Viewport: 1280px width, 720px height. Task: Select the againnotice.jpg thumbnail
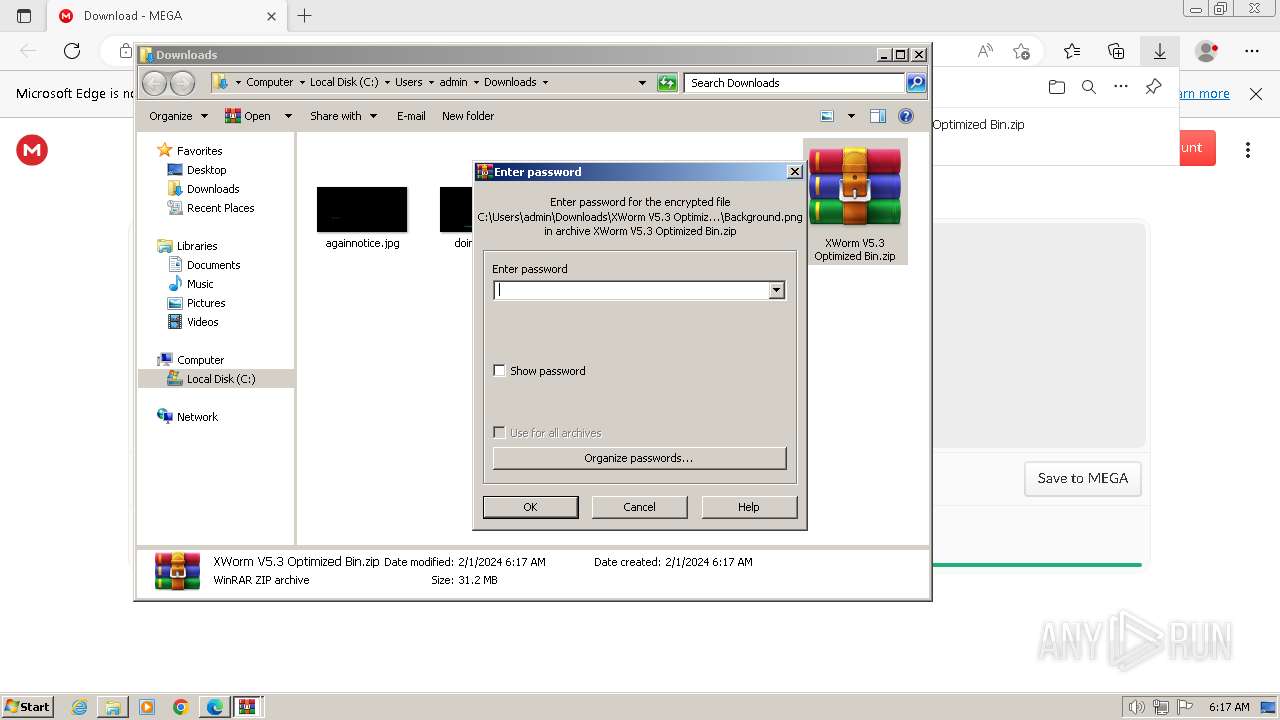pyautogui.click(x=362, y=210)
